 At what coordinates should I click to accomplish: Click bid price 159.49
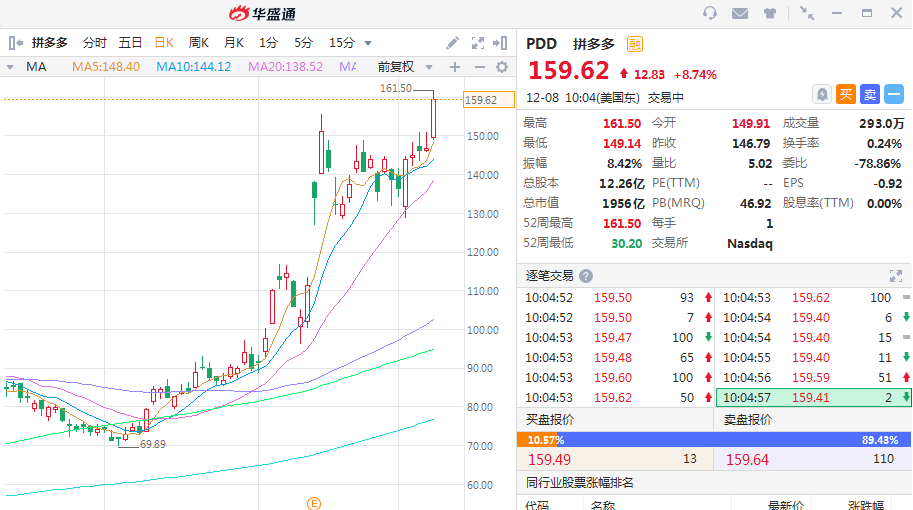(x=549, y=459)
